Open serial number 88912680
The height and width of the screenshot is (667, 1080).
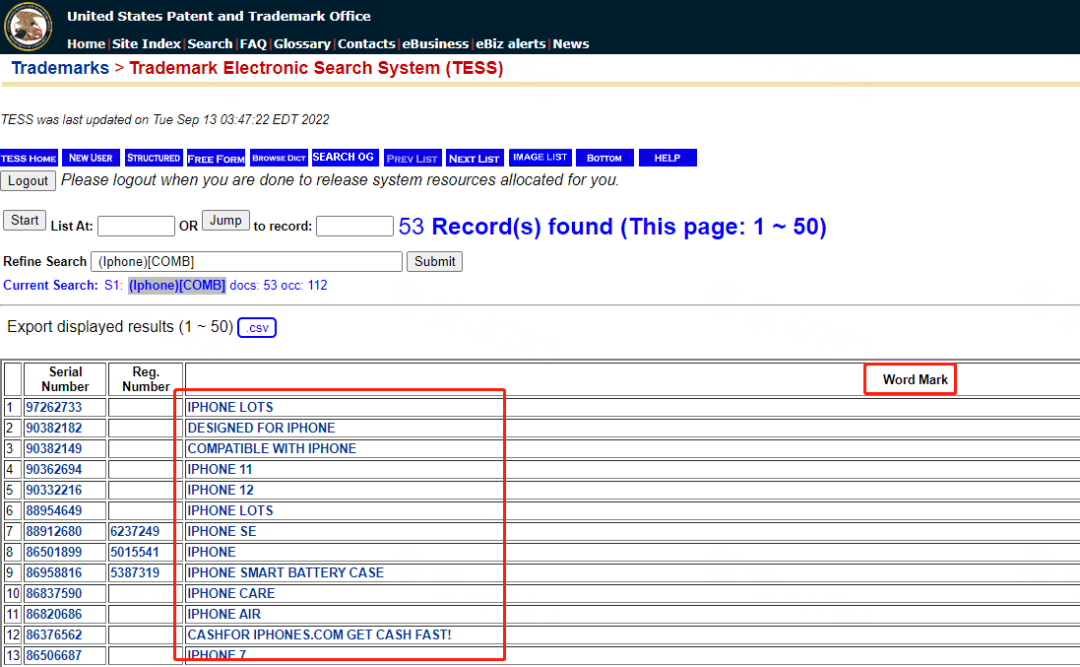[x=54, y=531]
